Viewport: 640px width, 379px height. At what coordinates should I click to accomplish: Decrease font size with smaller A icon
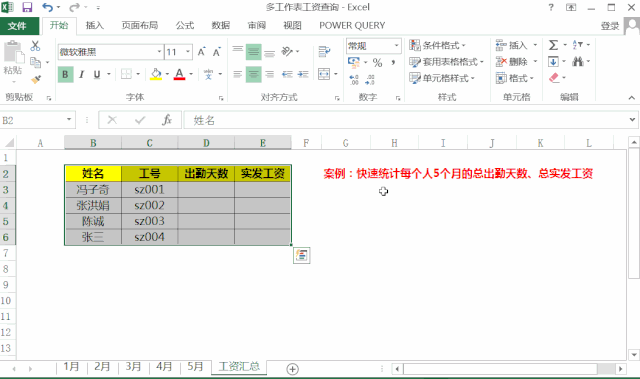click(217, 52)
